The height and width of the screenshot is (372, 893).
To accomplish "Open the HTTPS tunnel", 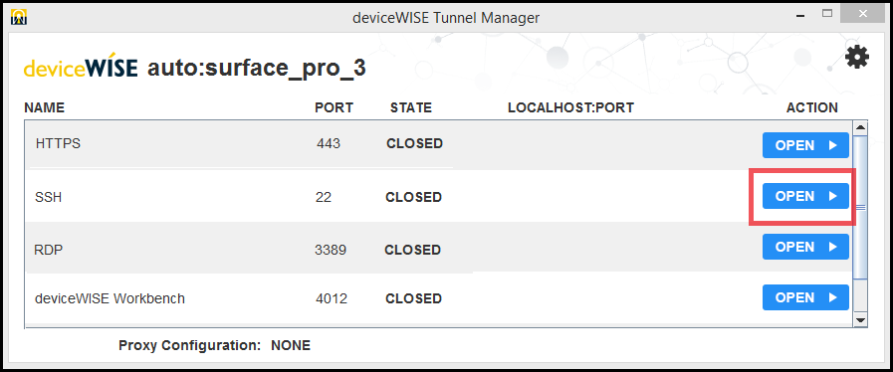I will point(805,145).
